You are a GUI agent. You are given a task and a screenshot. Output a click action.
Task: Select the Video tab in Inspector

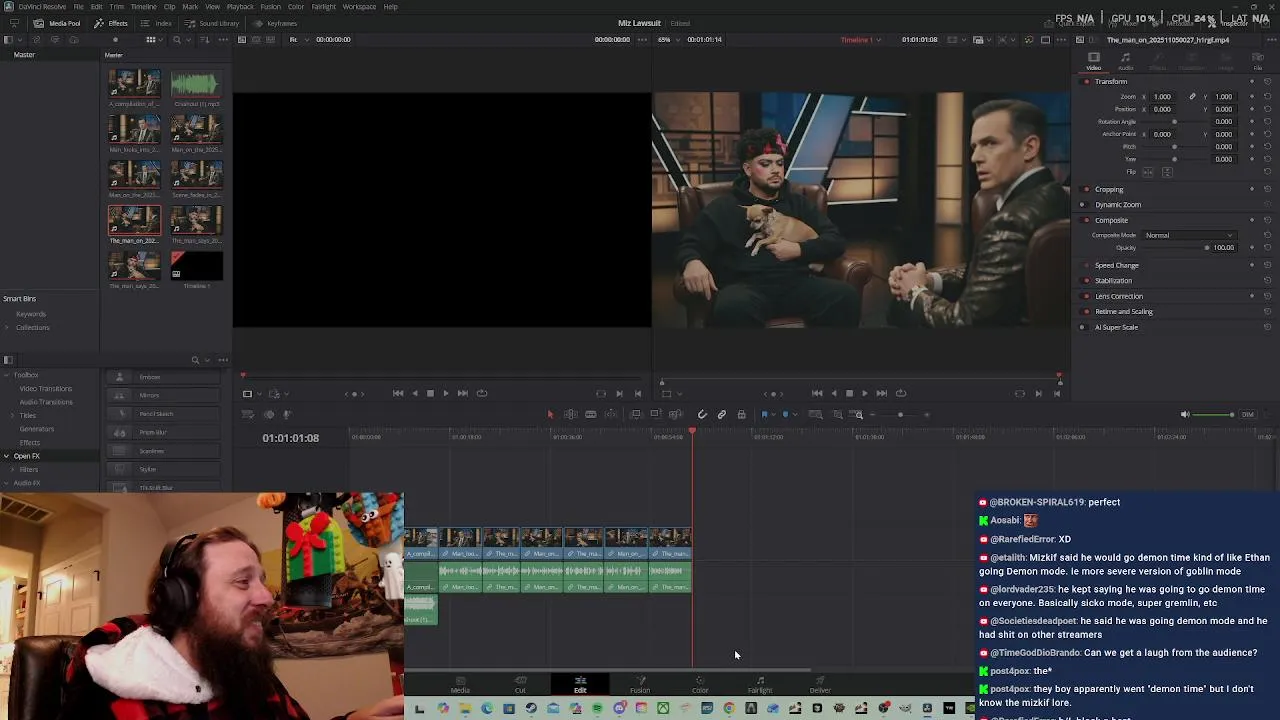coord(1094,62)
